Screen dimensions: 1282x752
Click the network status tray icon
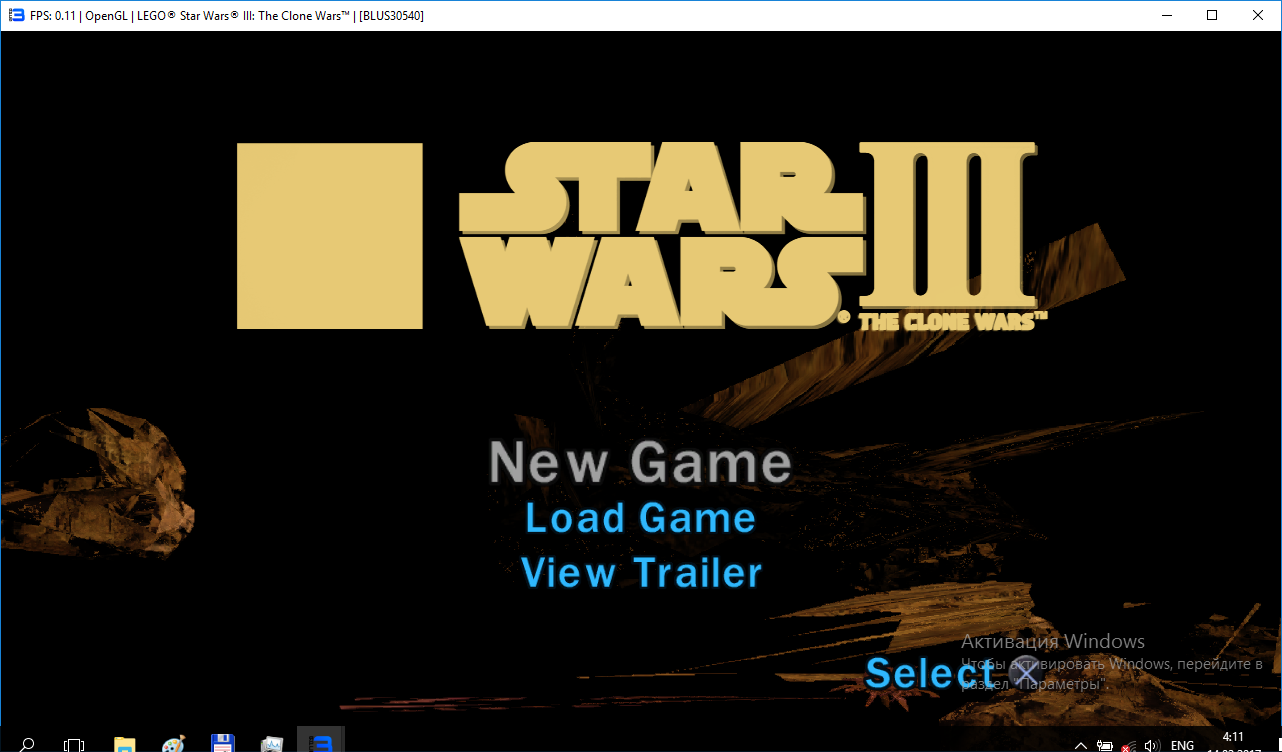[x=1128, y=745]
